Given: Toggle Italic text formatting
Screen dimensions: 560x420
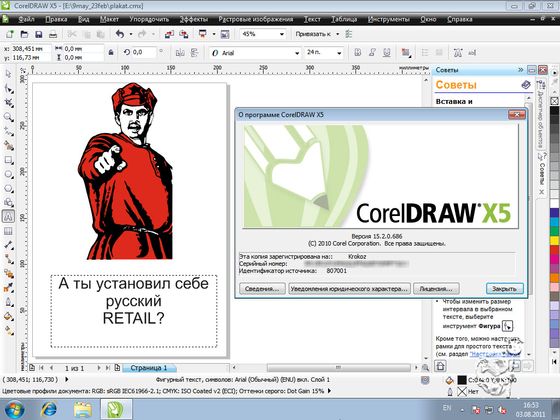Looking at the screenshot, I should point(372,53).
